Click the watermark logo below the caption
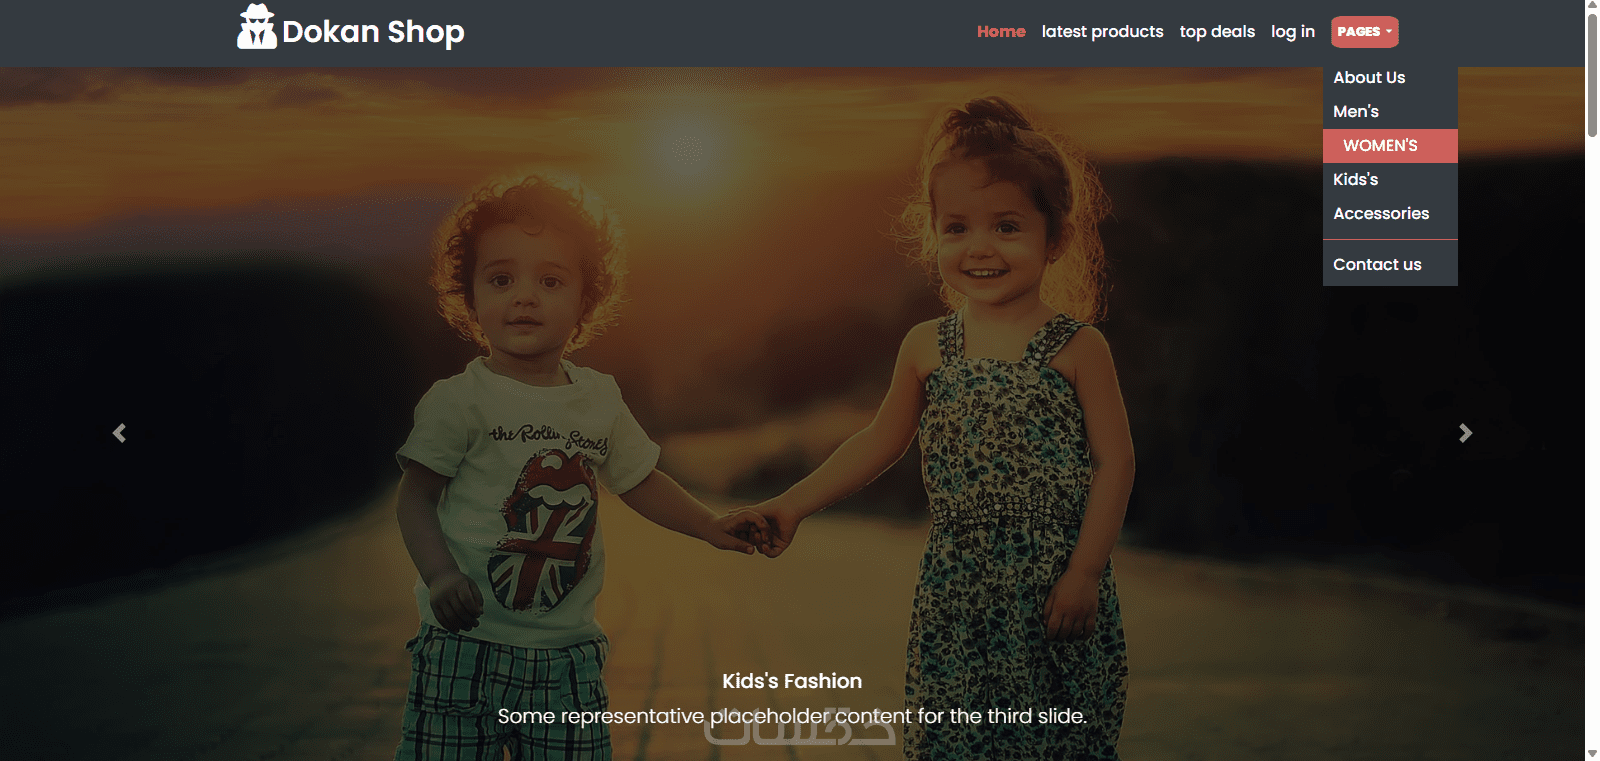Screen dimensions: 1600x761 point(799,727)
